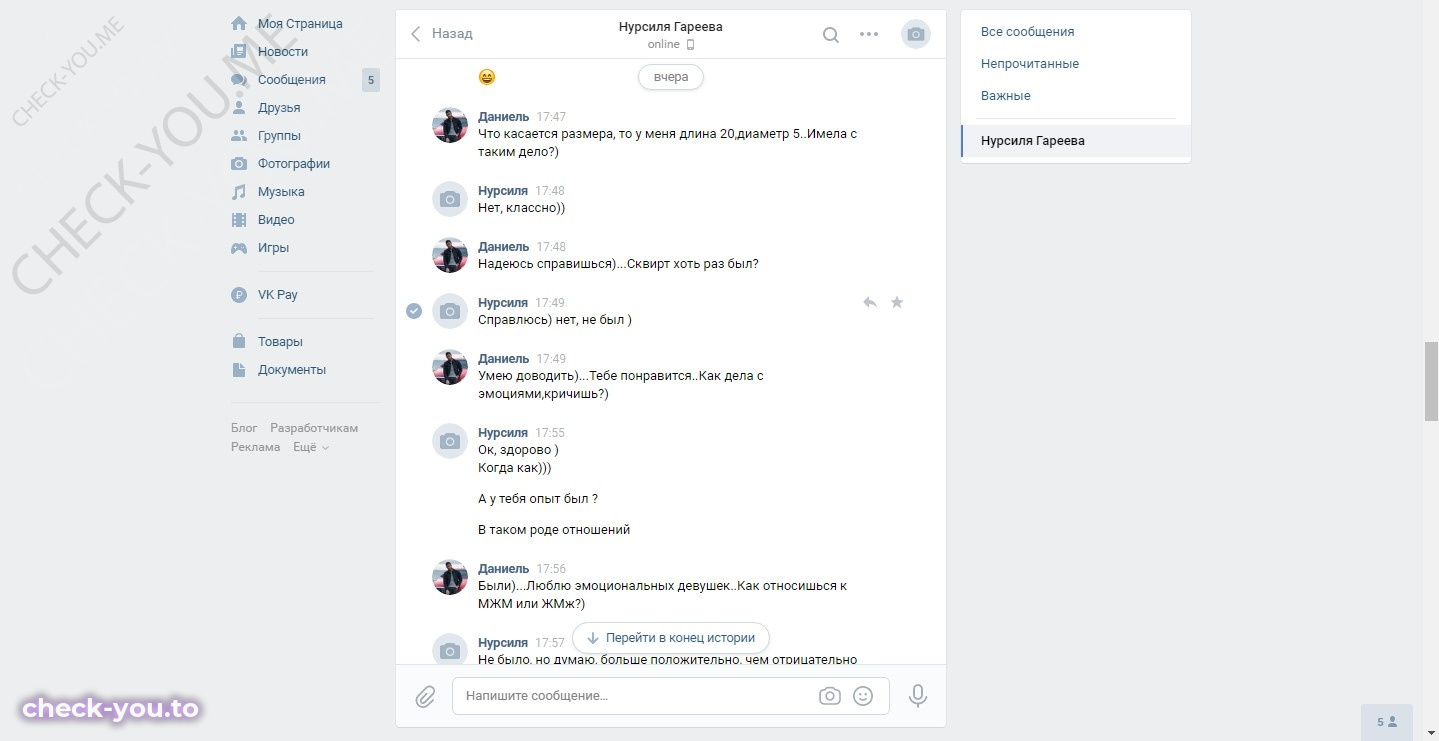Click message 'А у тебя опыт был ?'
The image size is (1439, 741).
point(538,498)
